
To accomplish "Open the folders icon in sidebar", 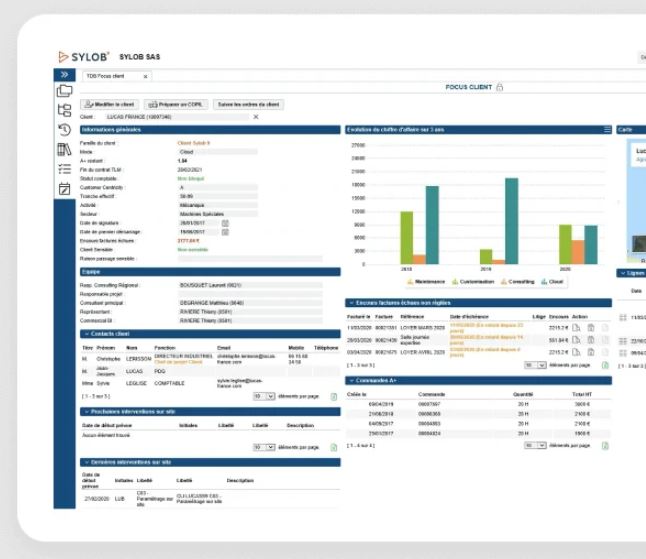I will pyautogui.click(x=64, y=91).
